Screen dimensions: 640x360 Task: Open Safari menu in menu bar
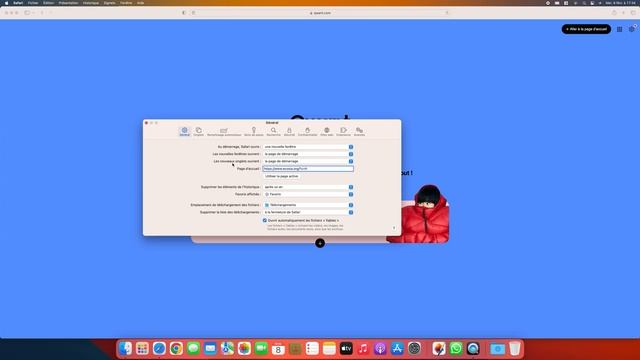point(18,3)
